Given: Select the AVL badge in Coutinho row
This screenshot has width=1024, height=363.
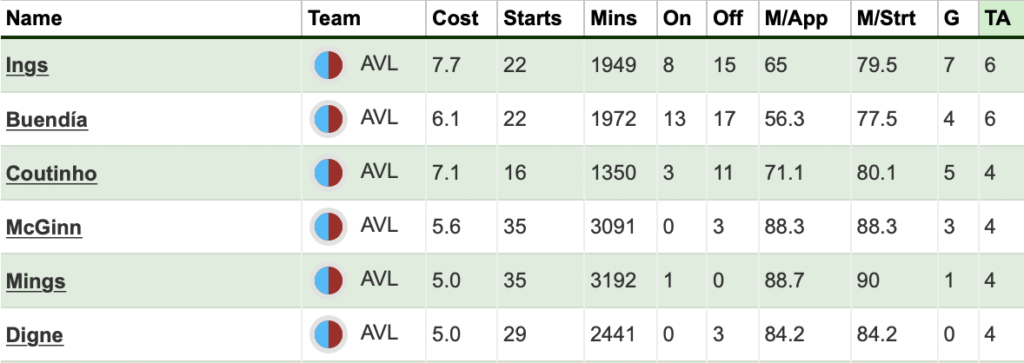Looking at the screenshot, I should [x=328, y=174].
